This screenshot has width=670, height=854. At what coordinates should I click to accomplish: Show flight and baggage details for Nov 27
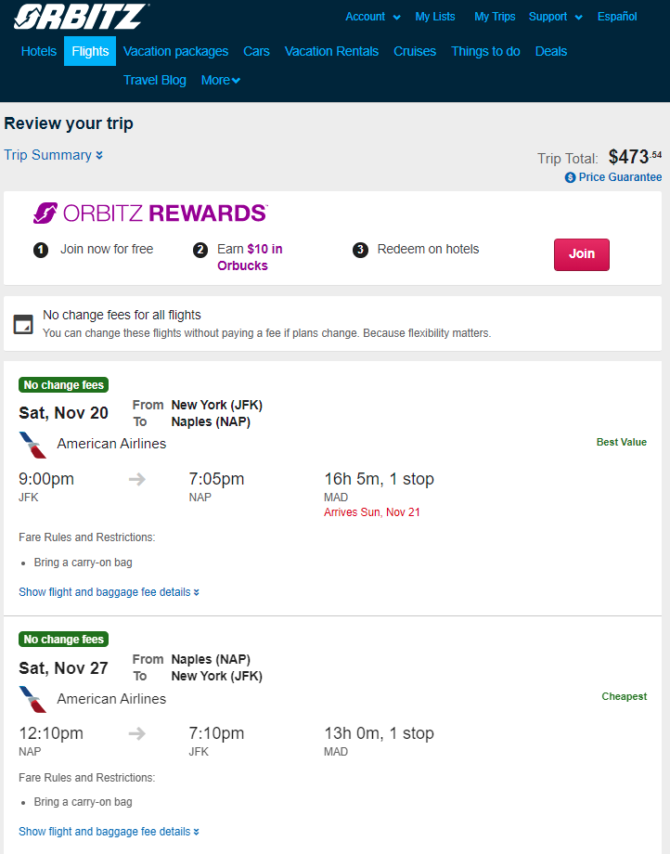(109, 832)
